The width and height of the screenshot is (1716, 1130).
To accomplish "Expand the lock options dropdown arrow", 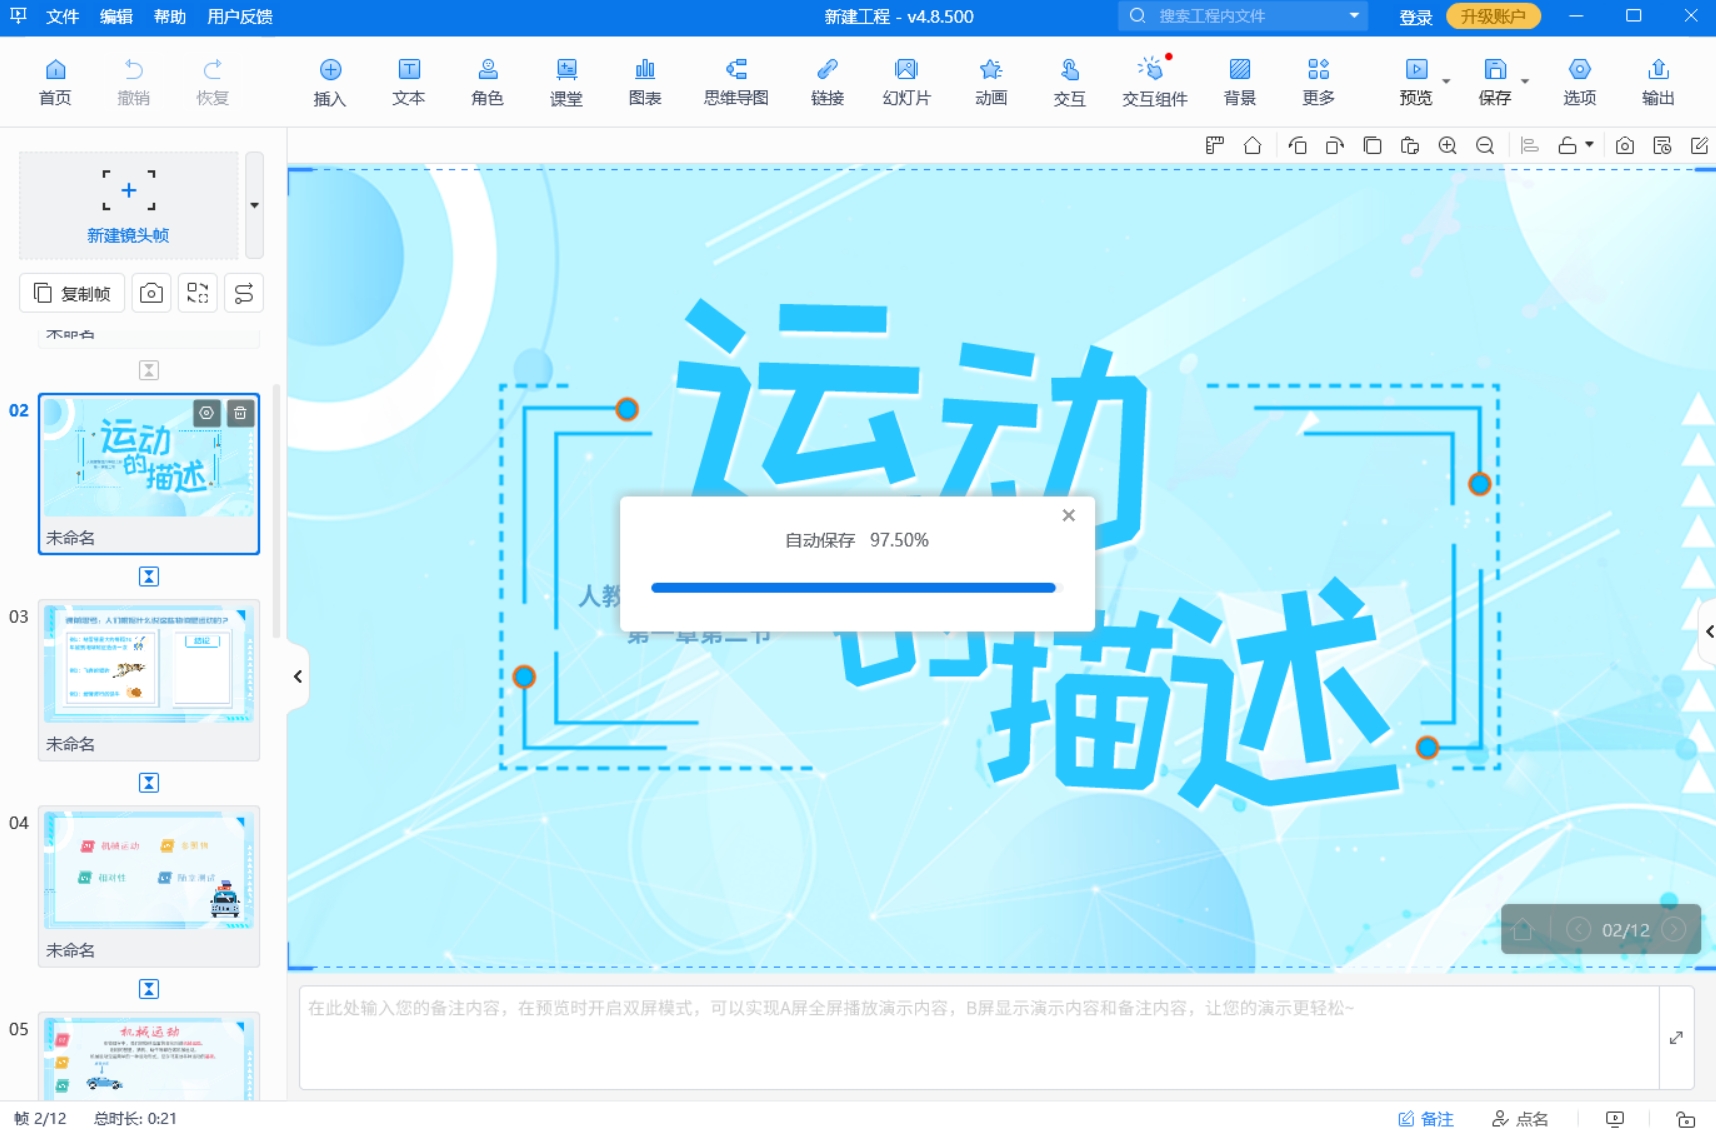I will (x=1589, y=145).
